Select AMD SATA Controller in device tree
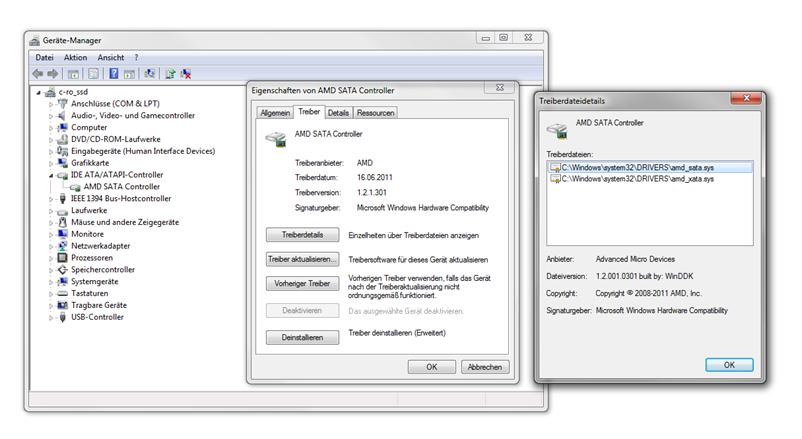 click(122, 187)
